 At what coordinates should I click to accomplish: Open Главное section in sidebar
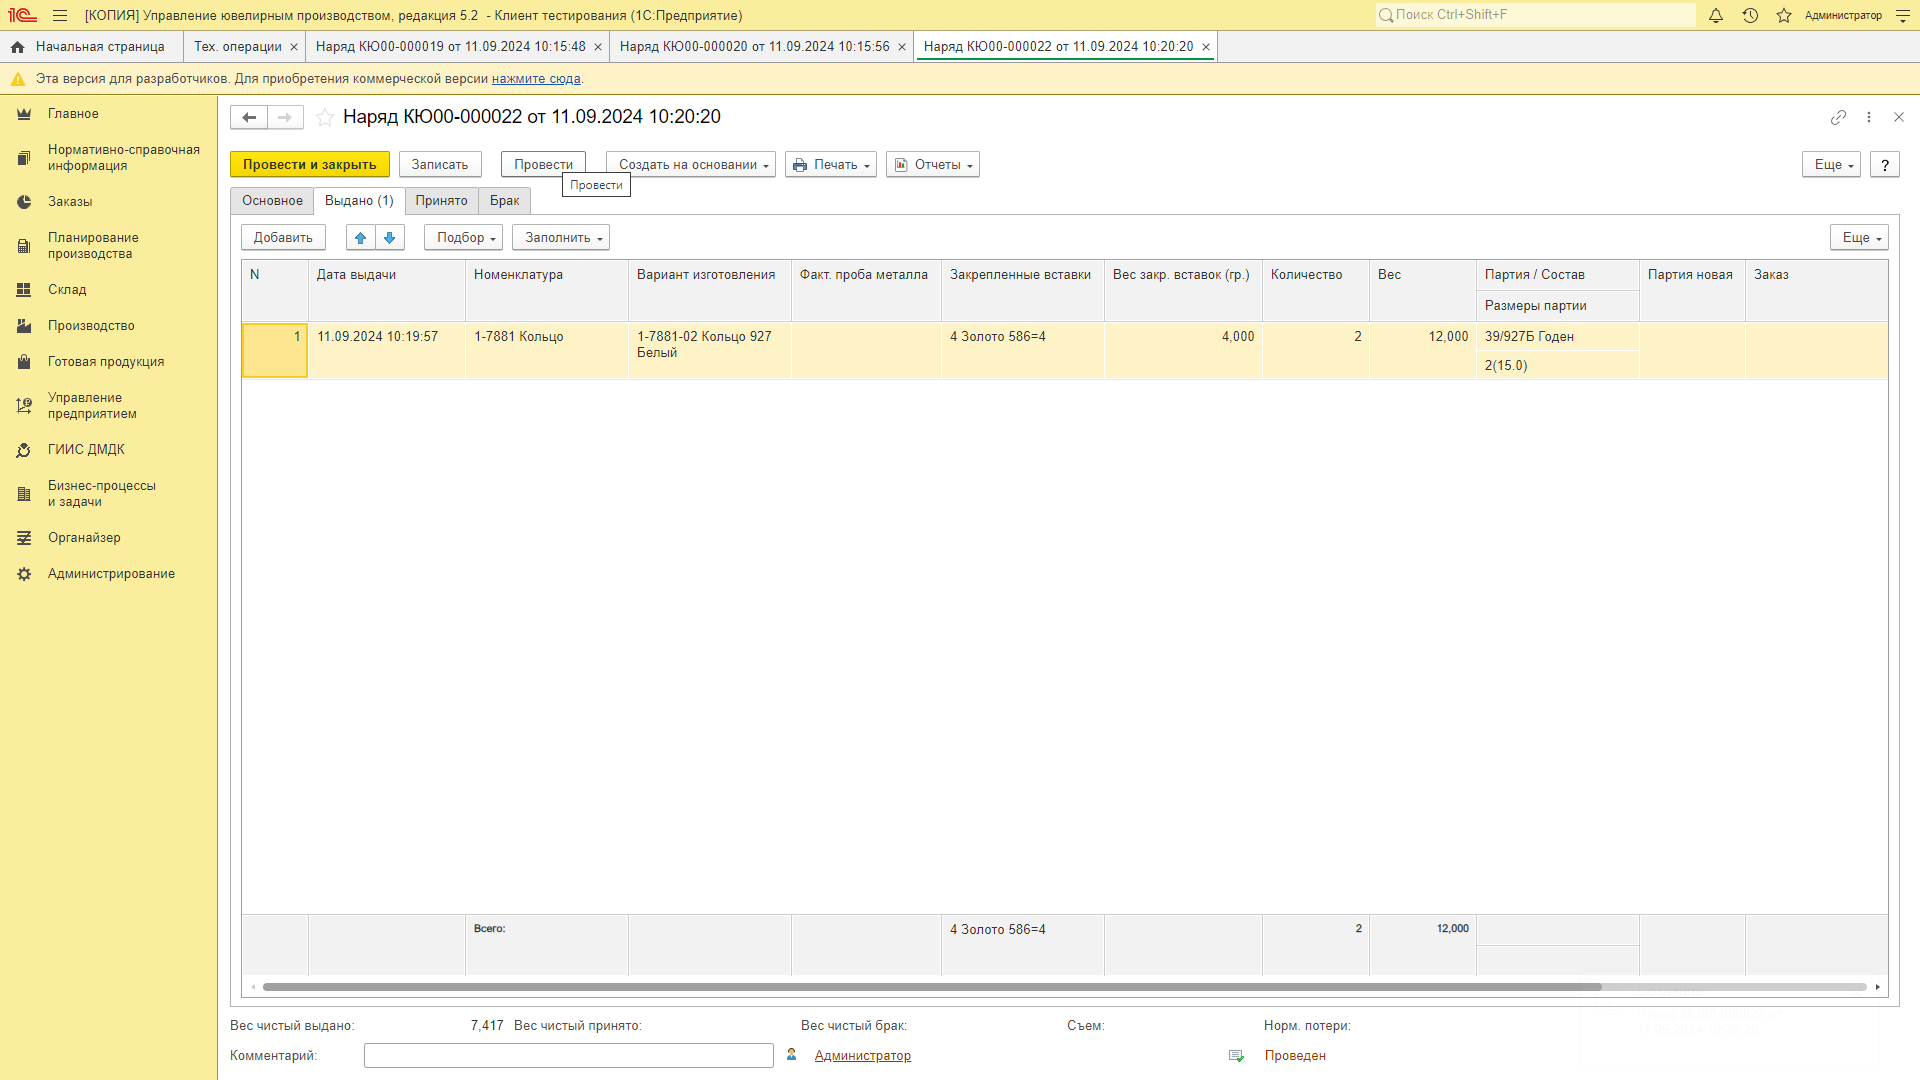(x=108, y=114)
